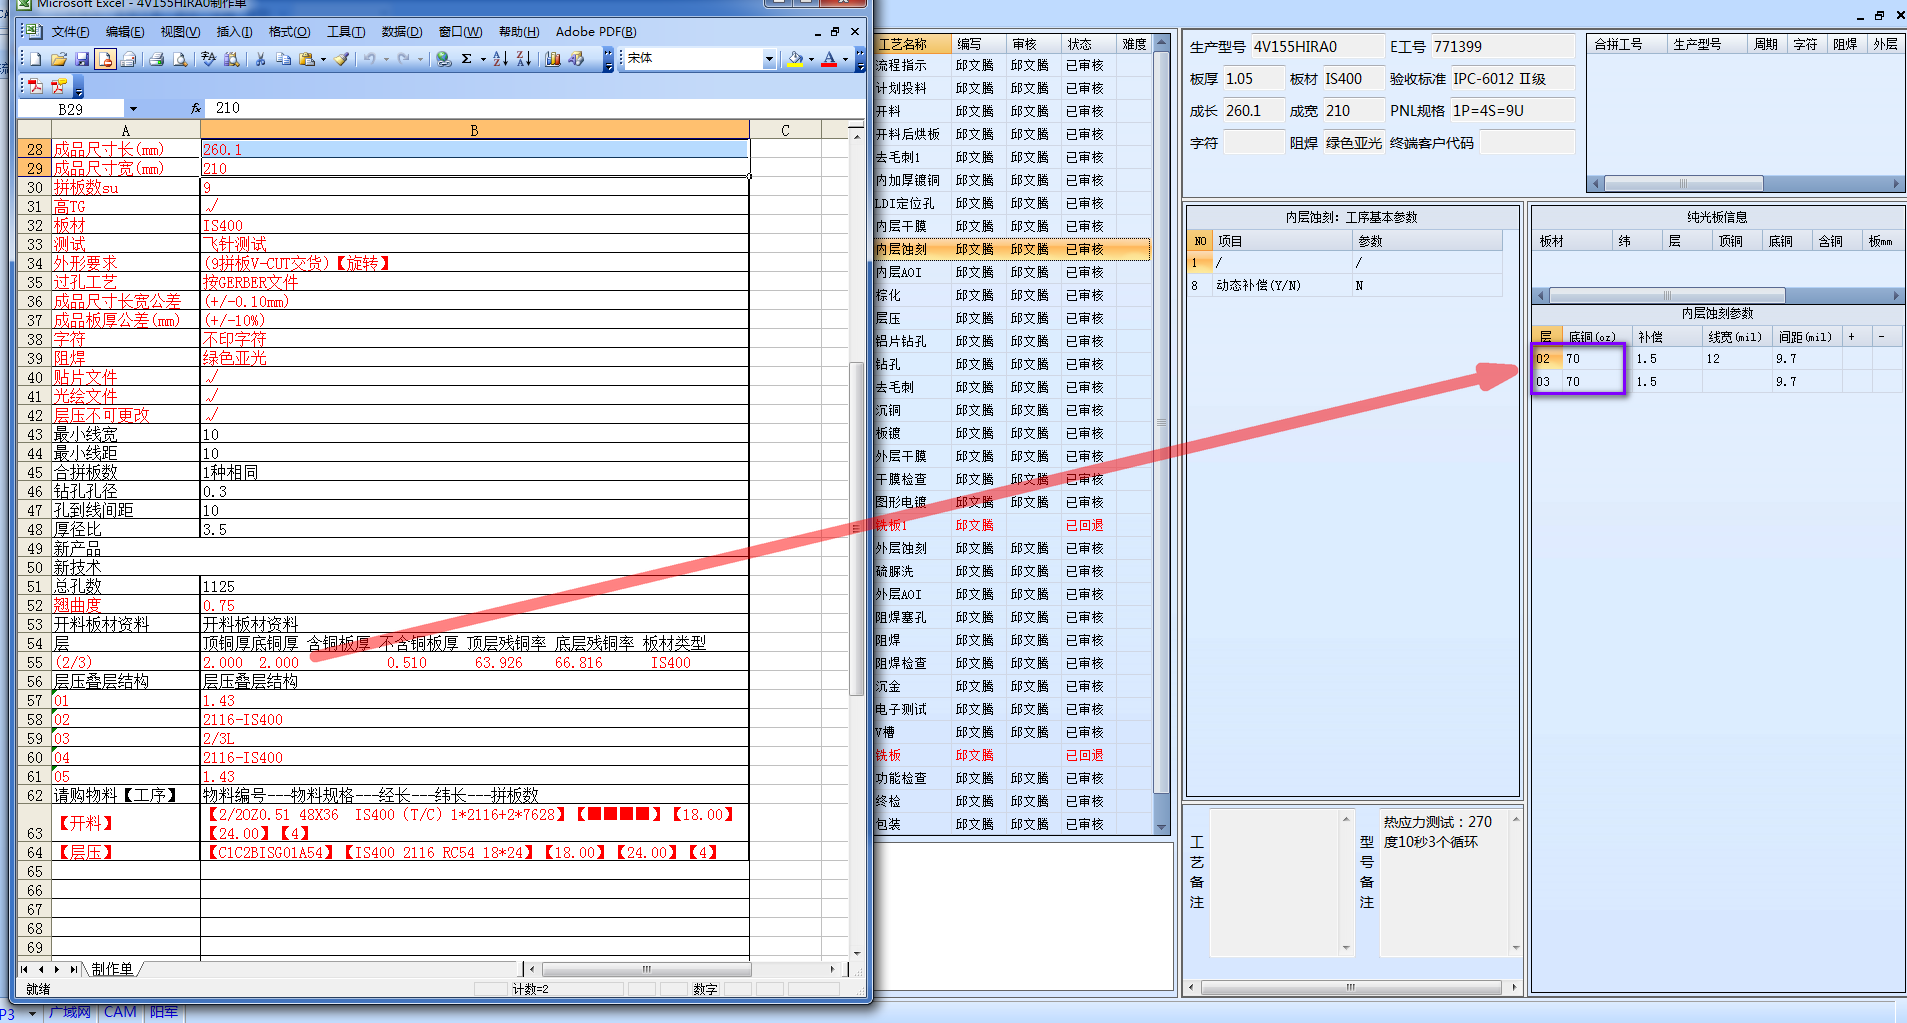1907x1023 pixels.
Task: Go to the next sheet with the tab arrow
Action: 57,969
